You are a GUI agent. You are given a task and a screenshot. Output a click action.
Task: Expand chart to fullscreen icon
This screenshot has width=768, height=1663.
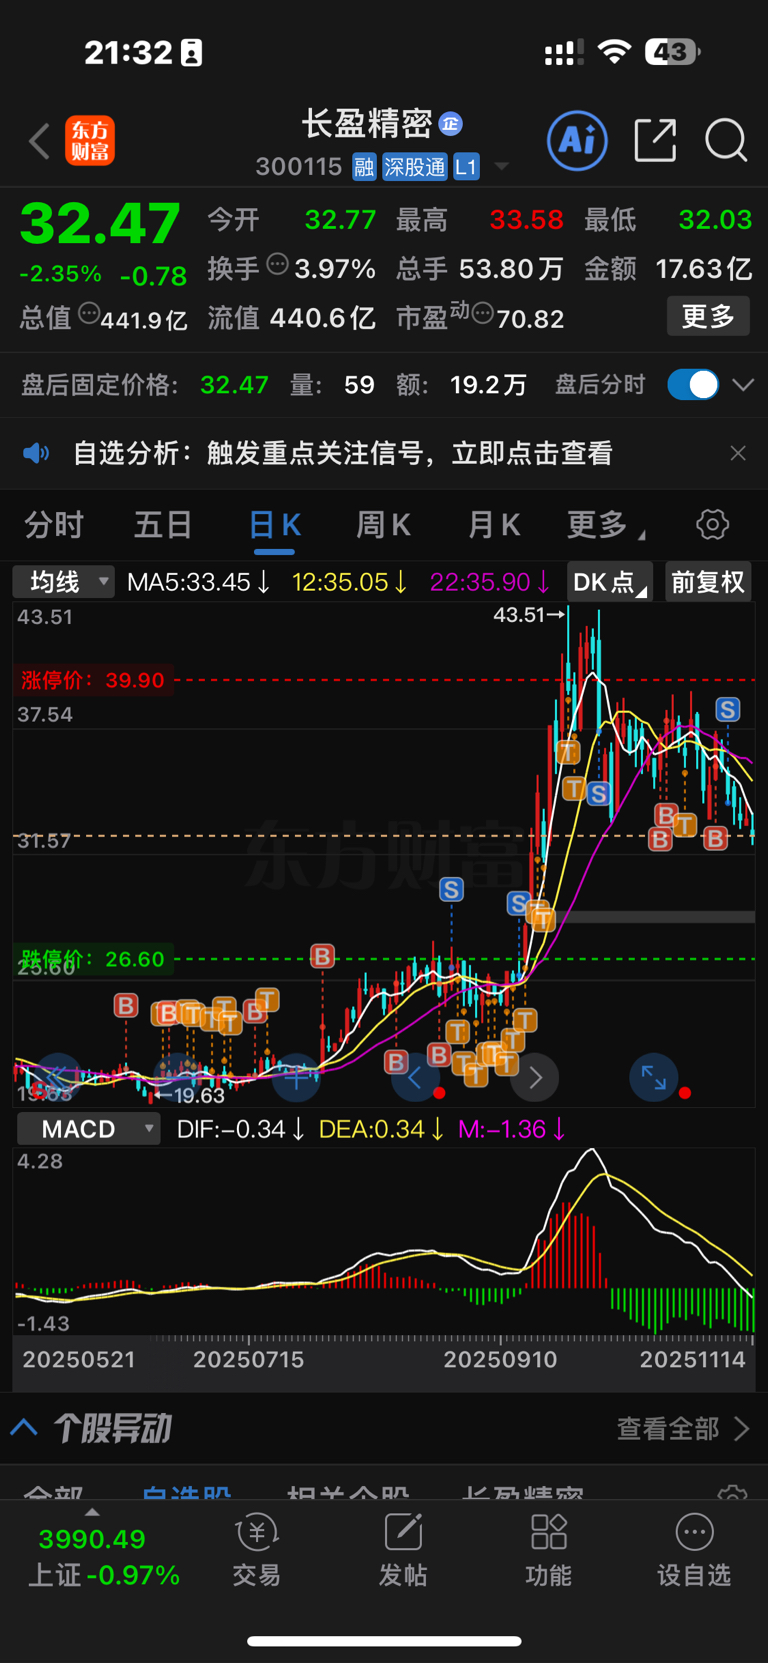click(x=654, y=1077)
